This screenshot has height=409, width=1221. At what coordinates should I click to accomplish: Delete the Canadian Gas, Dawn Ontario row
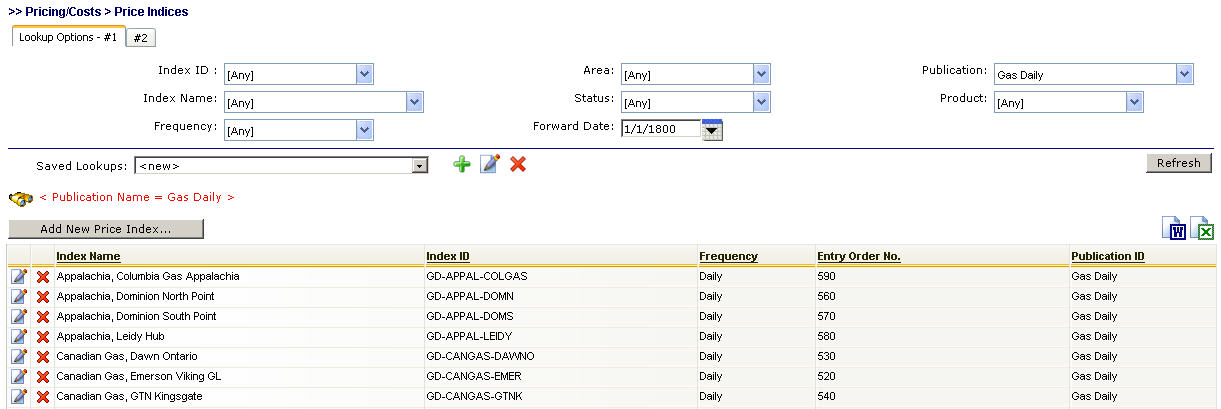[43, 357]
